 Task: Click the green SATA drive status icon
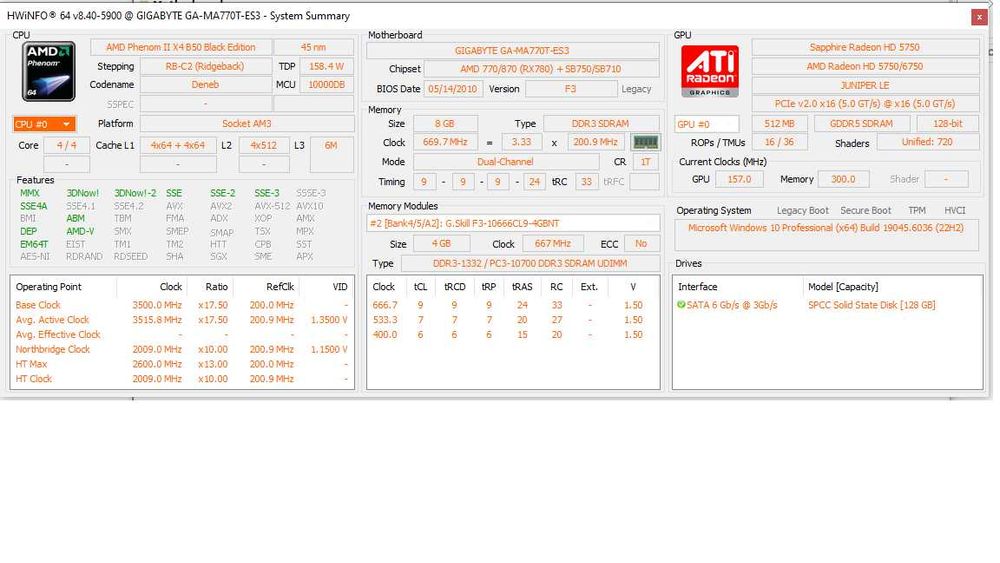[681, 305]
